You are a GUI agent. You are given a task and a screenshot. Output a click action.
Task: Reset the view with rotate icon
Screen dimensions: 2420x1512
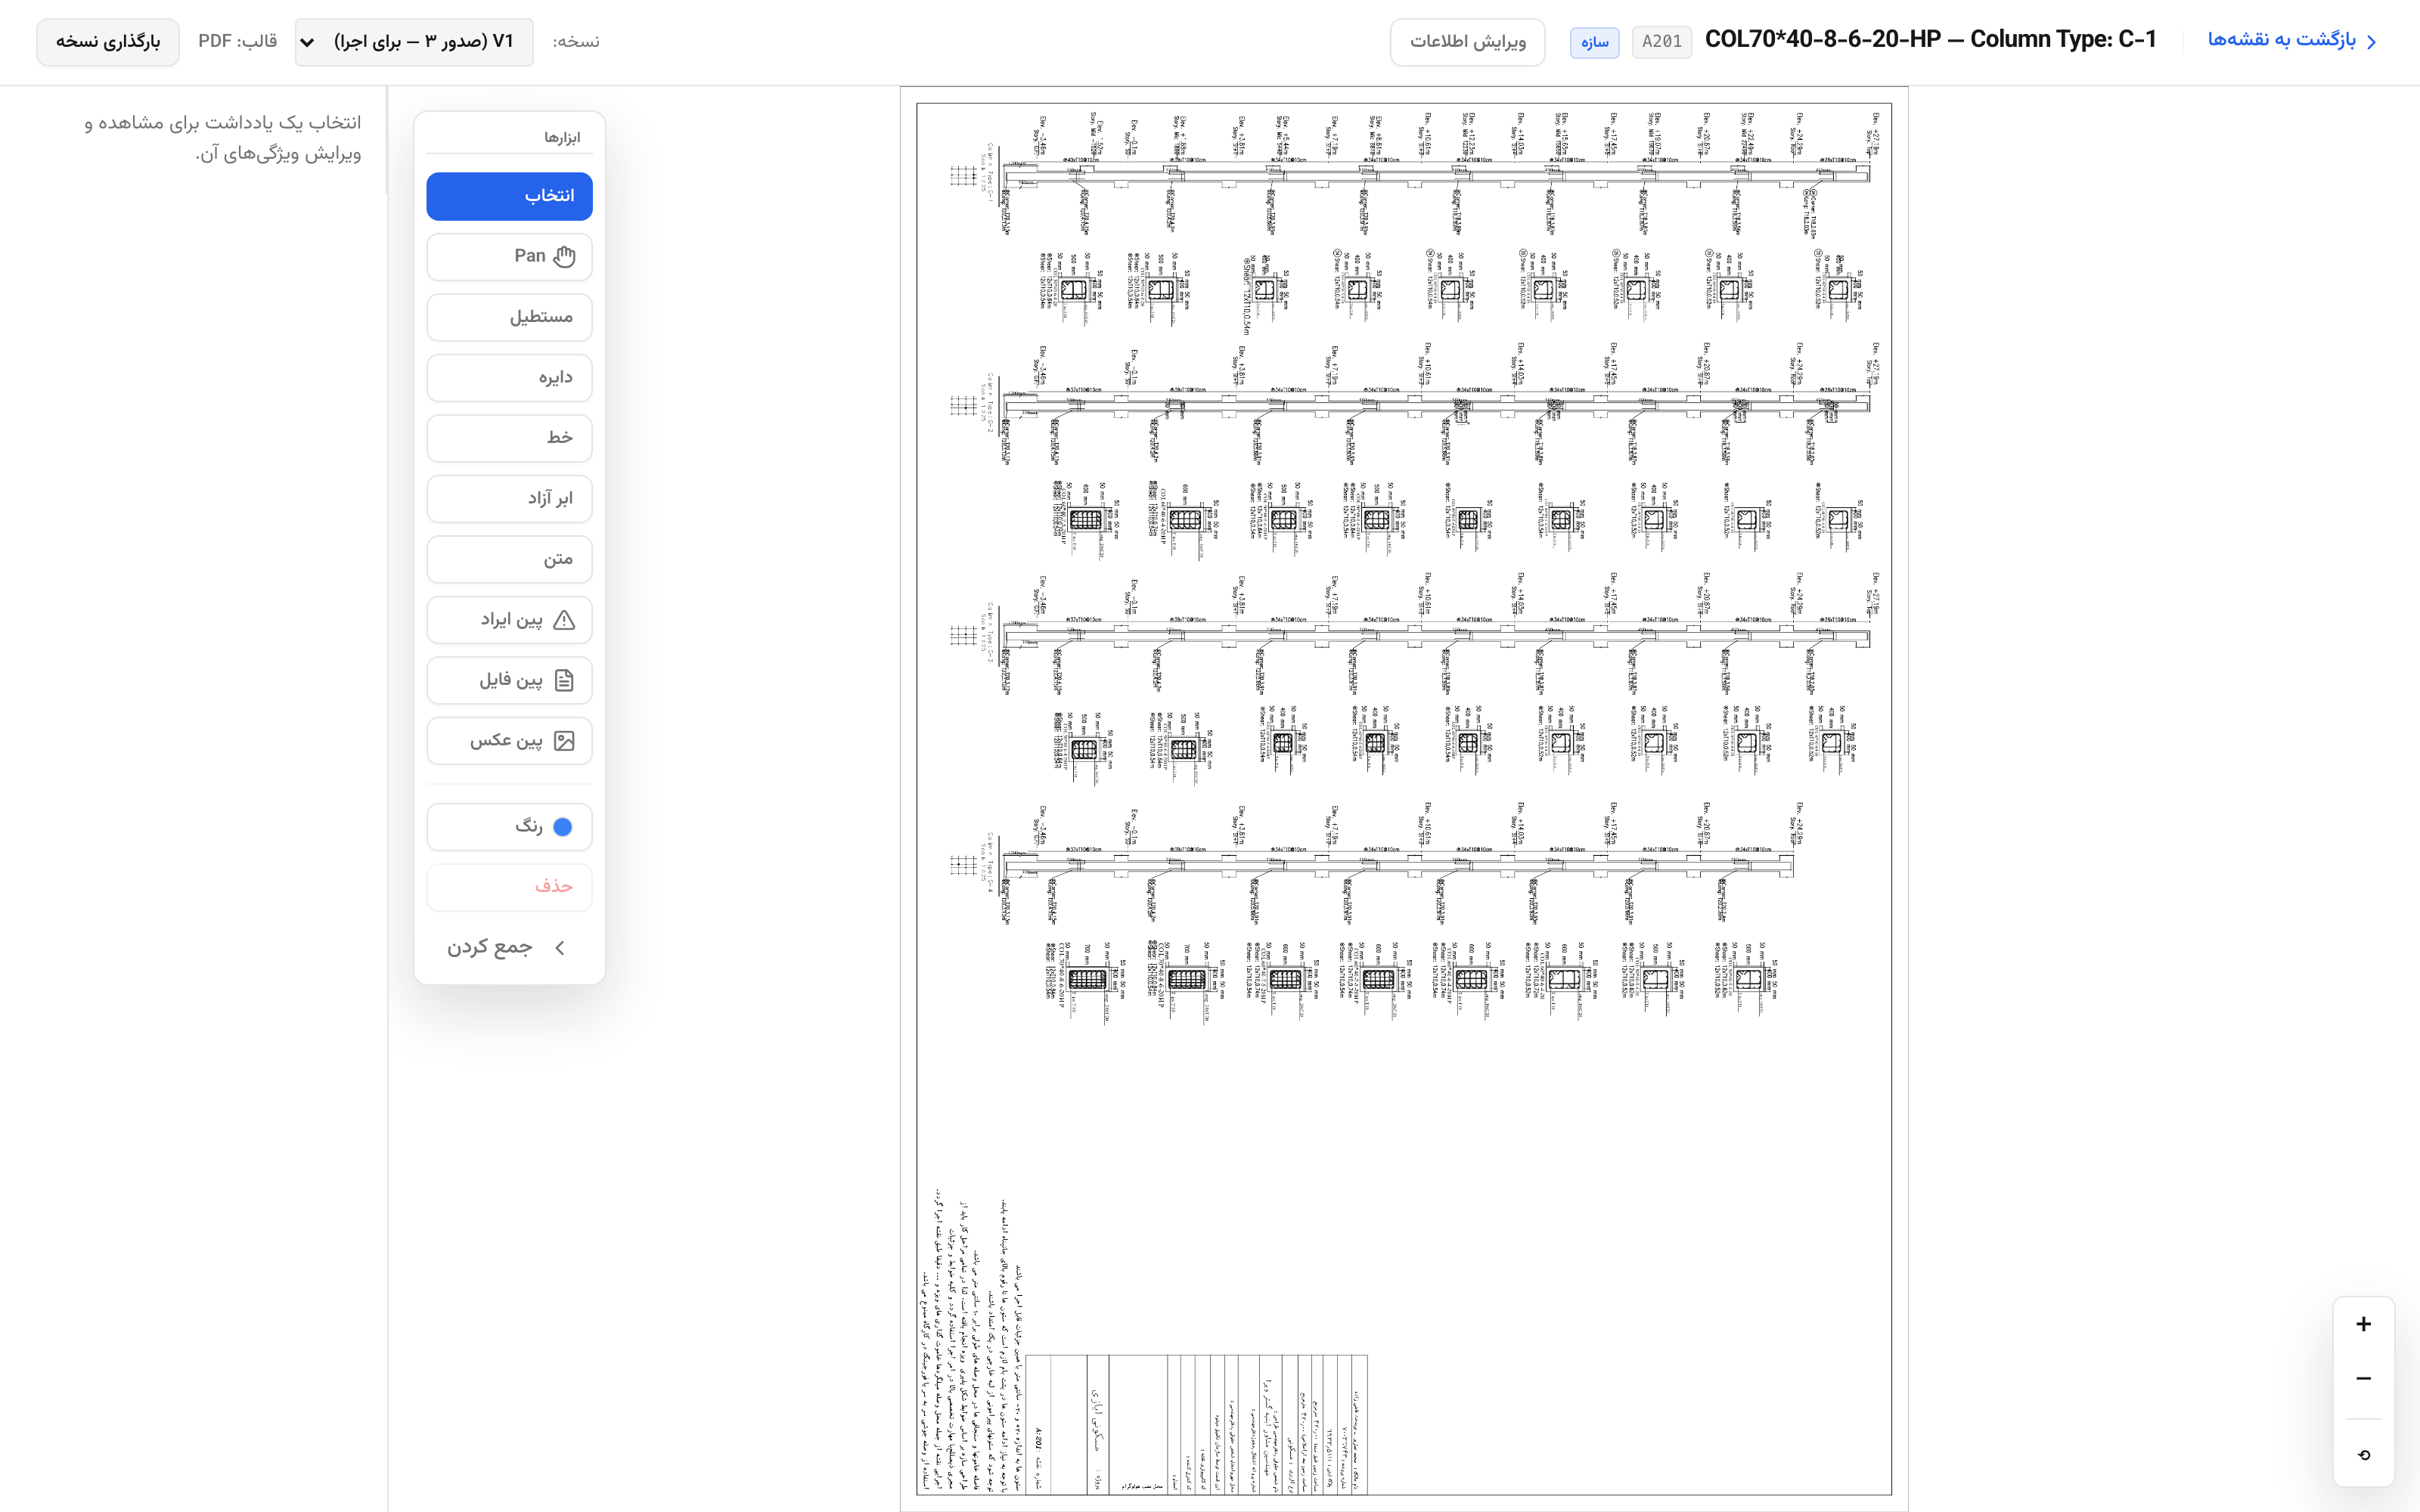click(2363, 1455)
